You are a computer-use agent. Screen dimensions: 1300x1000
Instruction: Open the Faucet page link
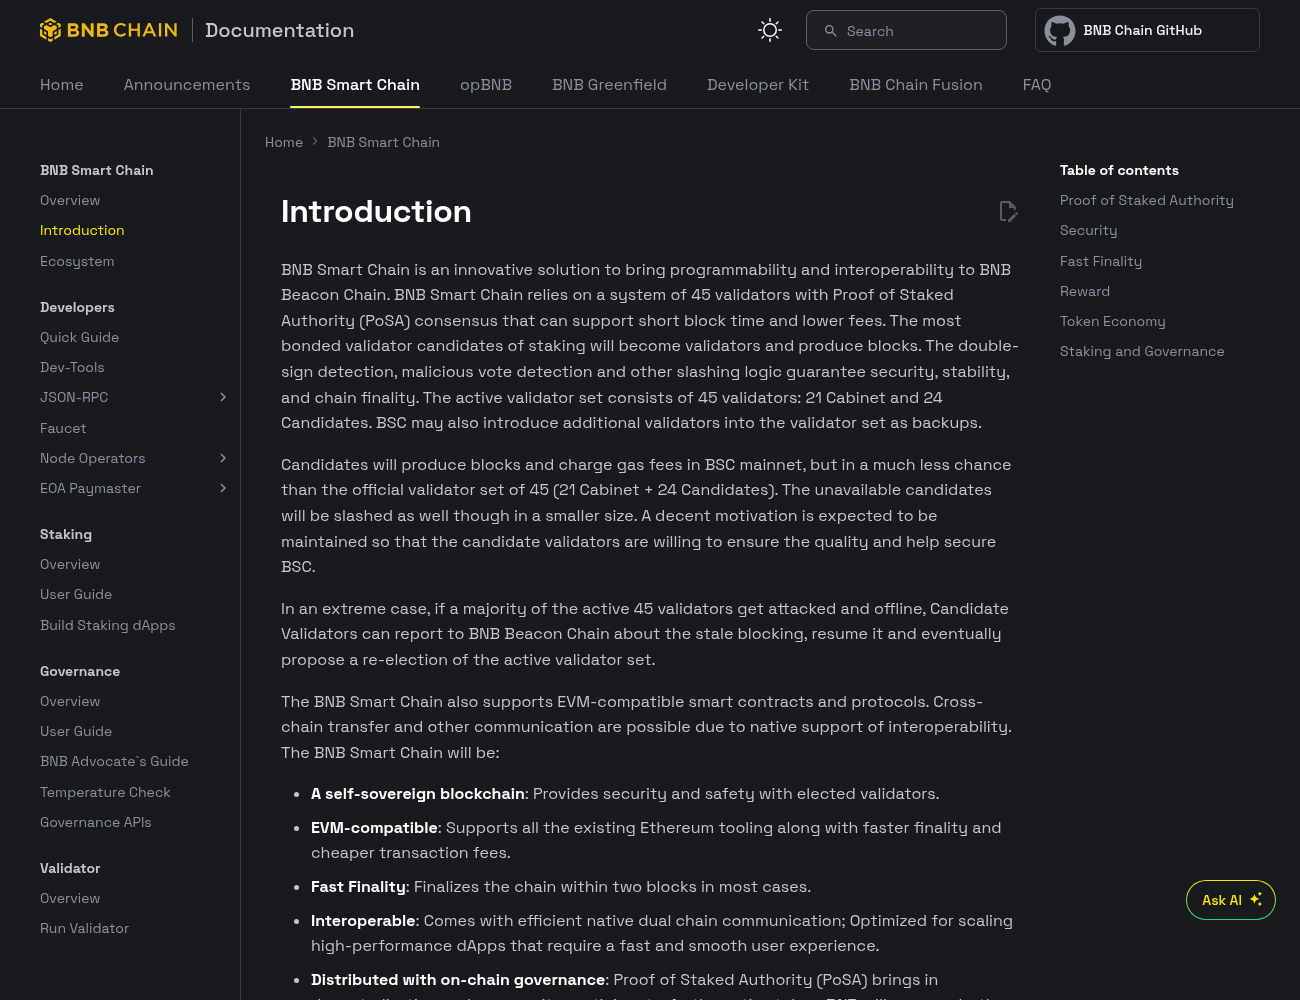(x=63, y=428)
